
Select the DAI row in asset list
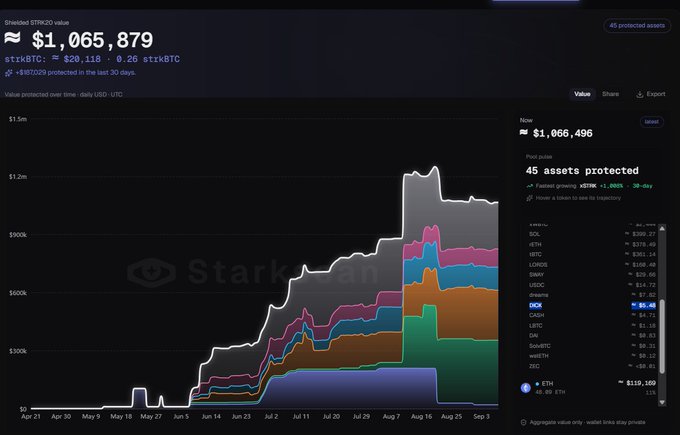(592, 336)
